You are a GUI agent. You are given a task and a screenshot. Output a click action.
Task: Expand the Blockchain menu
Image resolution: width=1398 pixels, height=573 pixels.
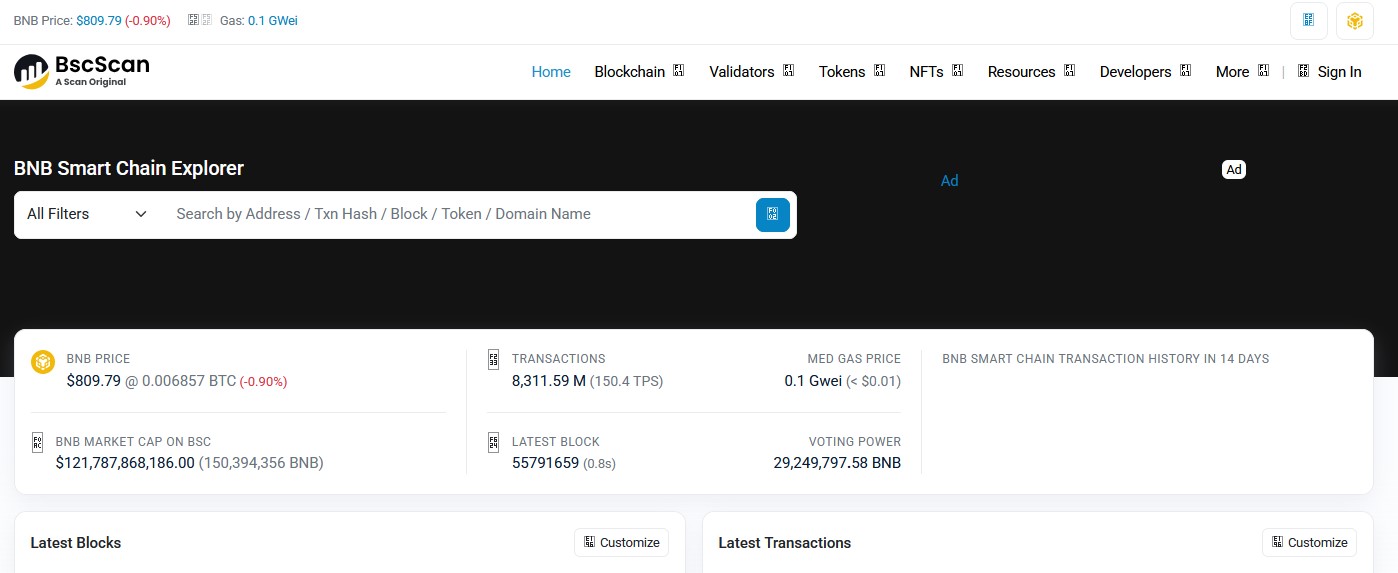coord(638,72)
